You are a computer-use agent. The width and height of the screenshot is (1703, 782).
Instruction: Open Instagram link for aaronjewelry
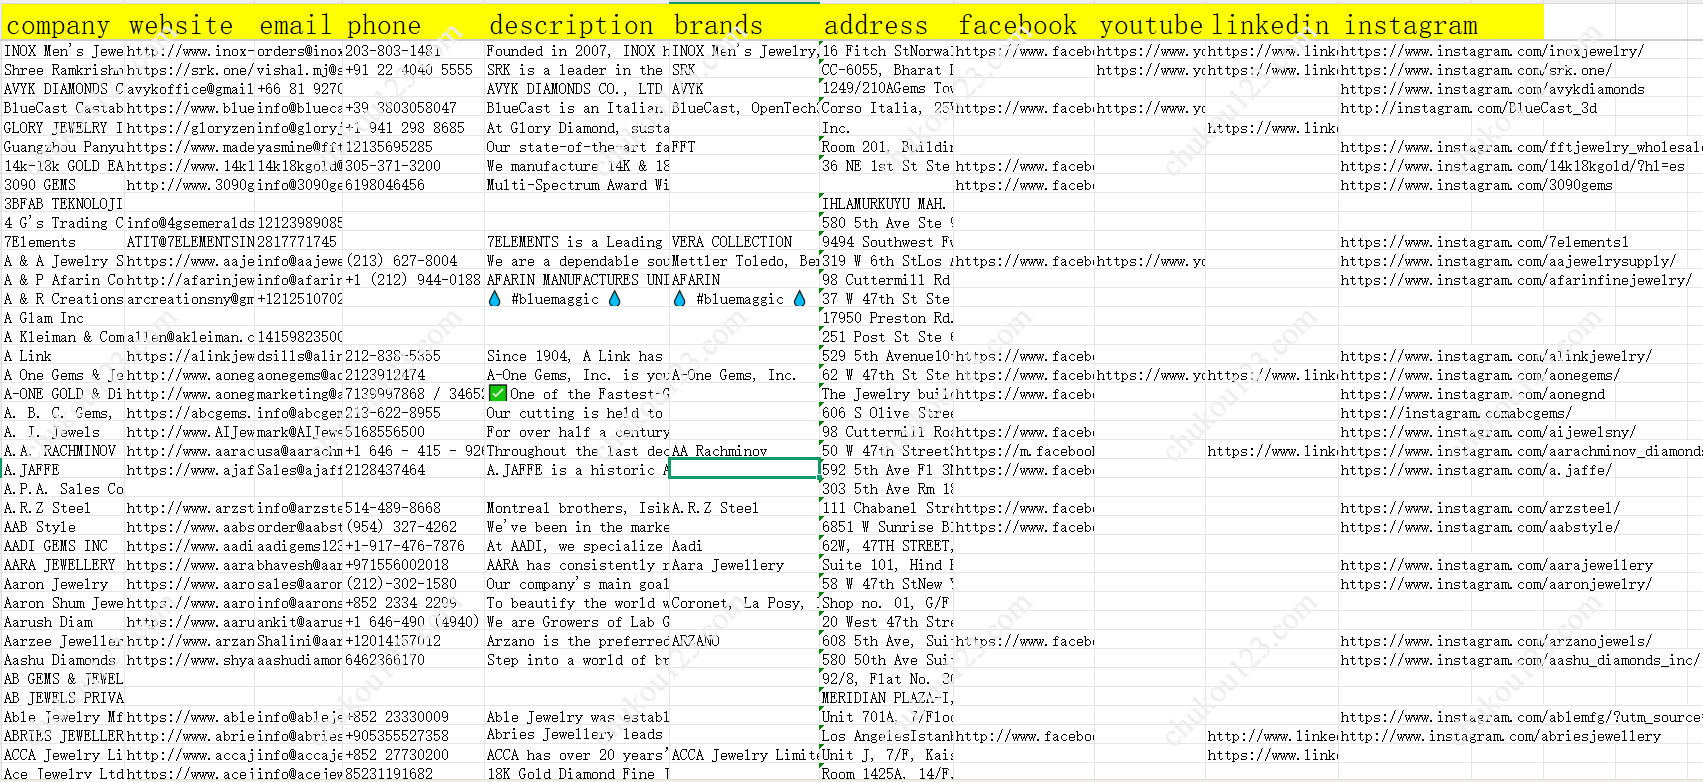tap(1496, 584)
